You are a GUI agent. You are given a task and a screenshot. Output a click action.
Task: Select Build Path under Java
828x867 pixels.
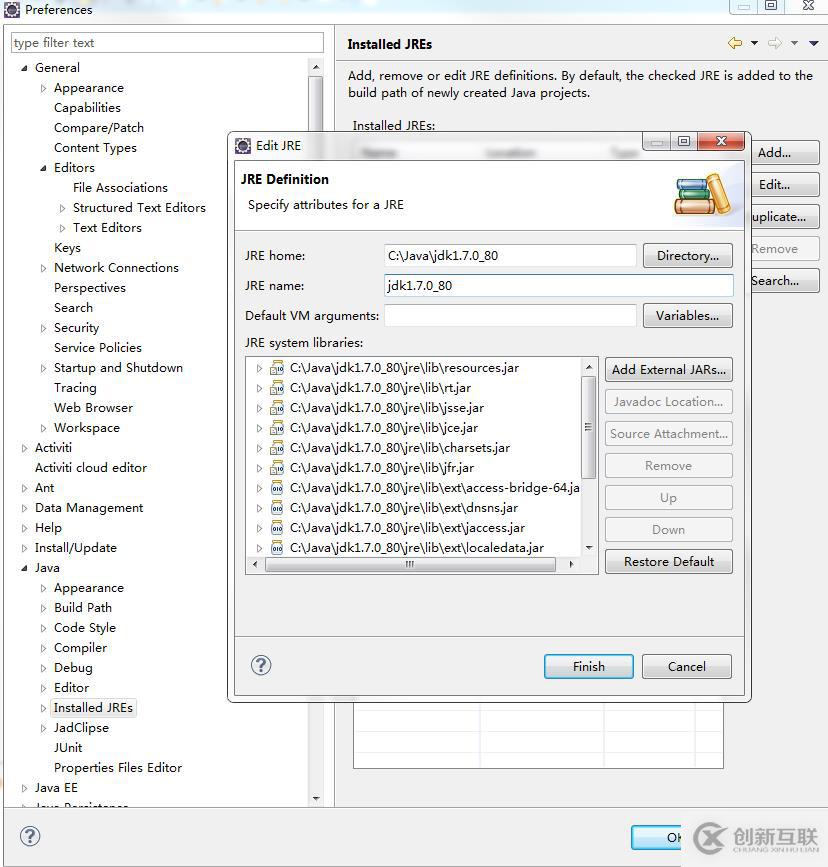pyautogui.click(x=83, y=608)
